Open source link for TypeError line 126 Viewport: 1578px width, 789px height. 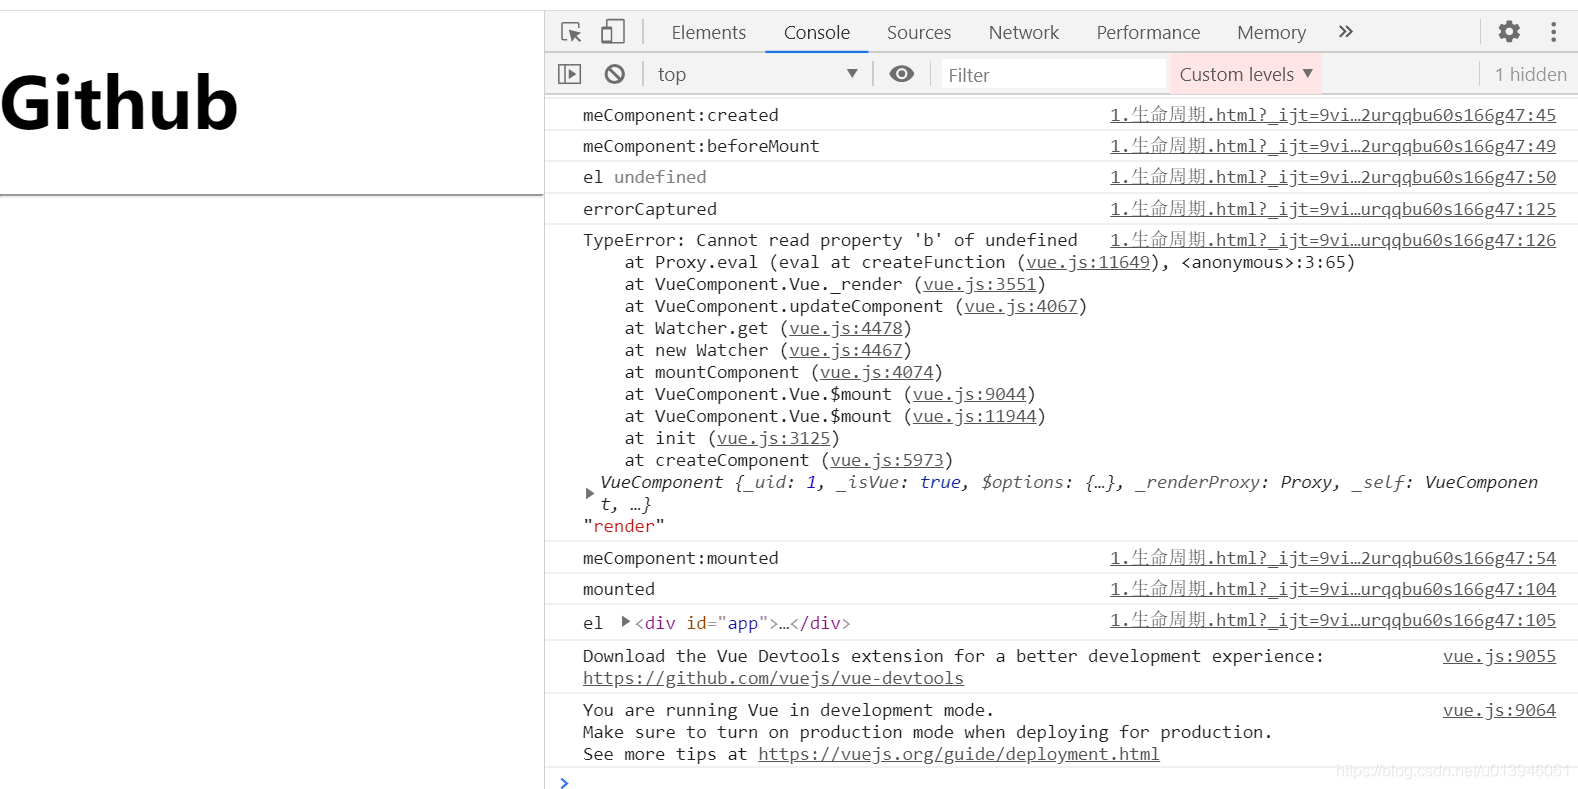tap(1333, 240)
